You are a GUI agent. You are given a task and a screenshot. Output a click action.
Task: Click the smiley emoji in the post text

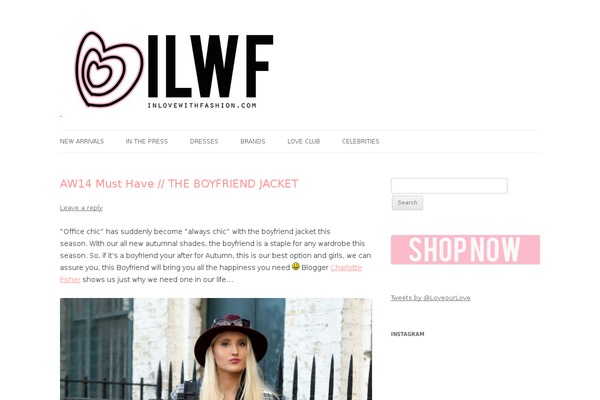[295, 266]
